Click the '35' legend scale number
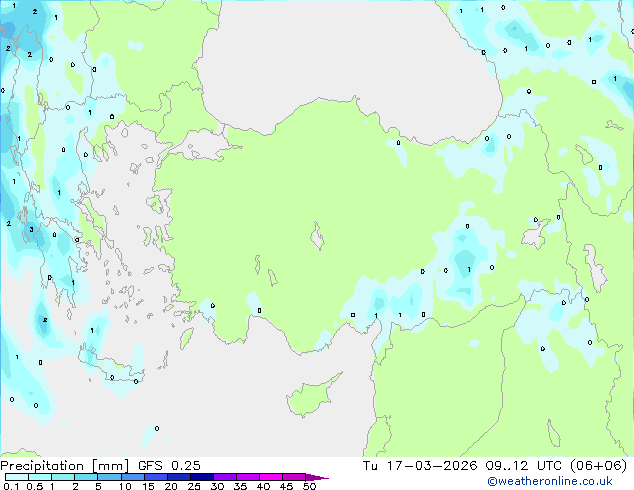Image resolution: width=634 pixels, height=490 pixels. coord(240,486)
